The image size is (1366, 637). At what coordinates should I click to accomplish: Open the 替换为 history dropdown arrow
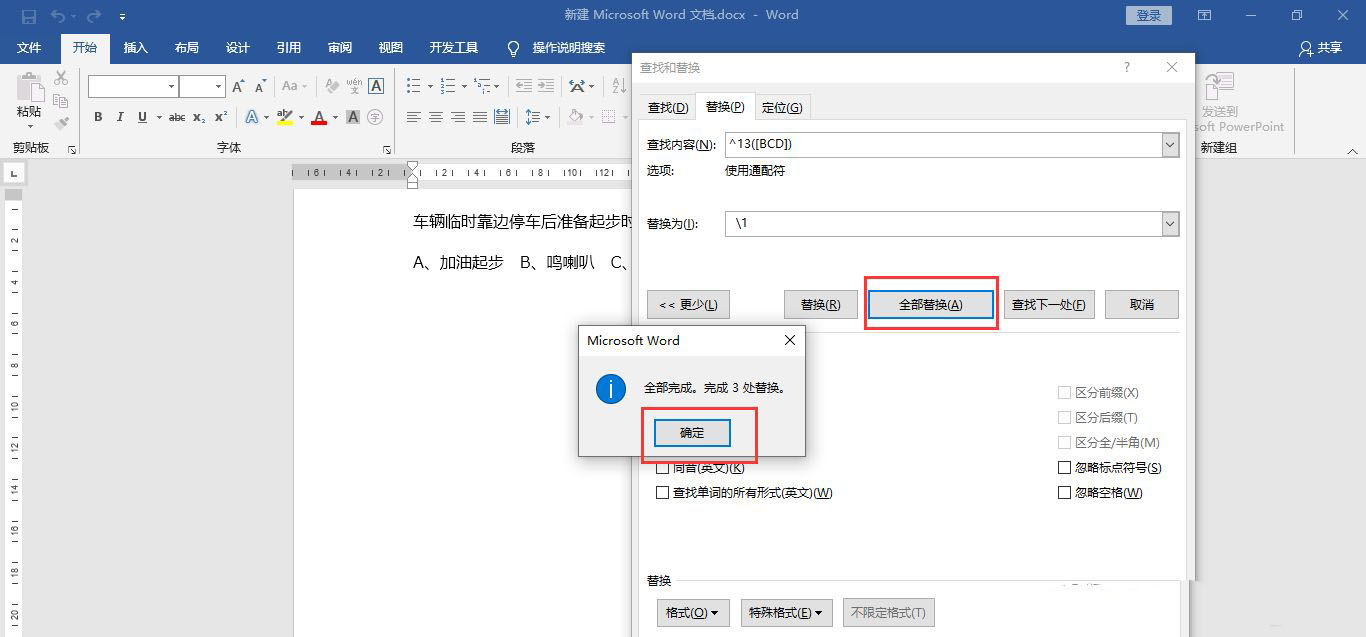(1170, 224)
